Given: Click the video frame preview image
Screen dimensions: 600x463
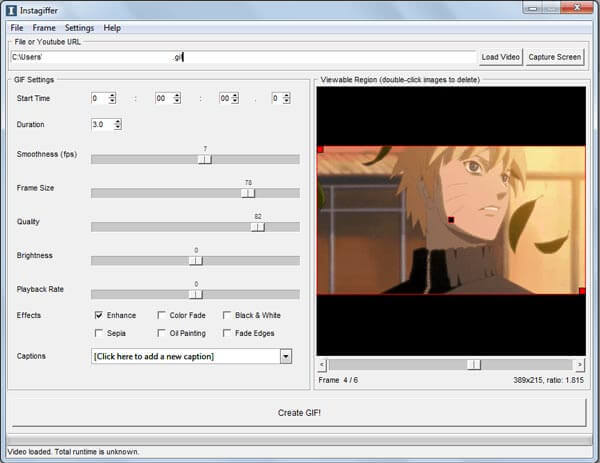Looking at the screenshot, I should point(451,220).
